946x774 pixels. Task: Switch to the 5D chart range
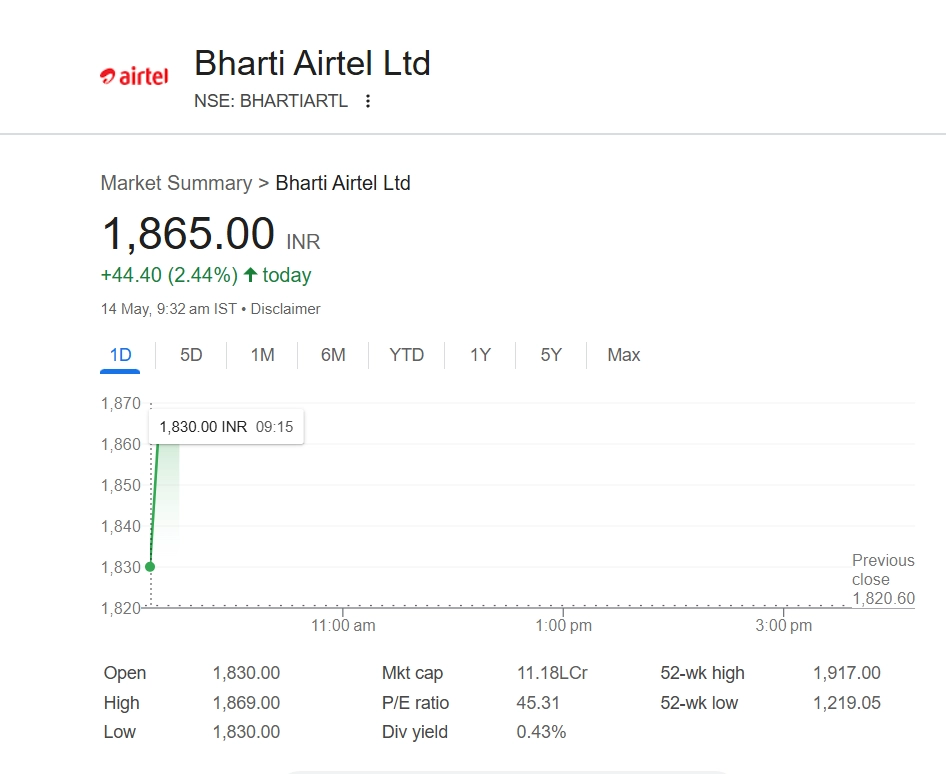tap(191, 355)
